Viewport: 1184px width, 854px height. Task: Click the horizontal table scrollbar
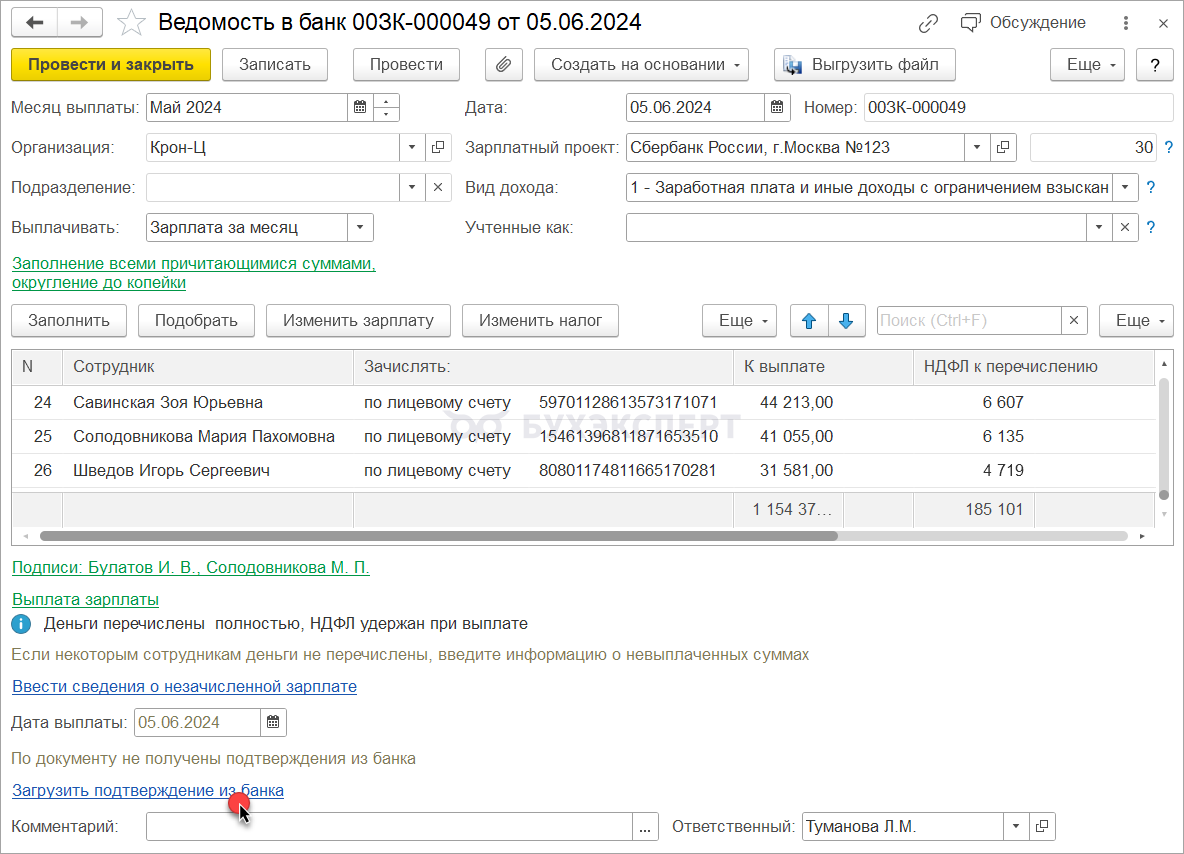click(450, 536)
